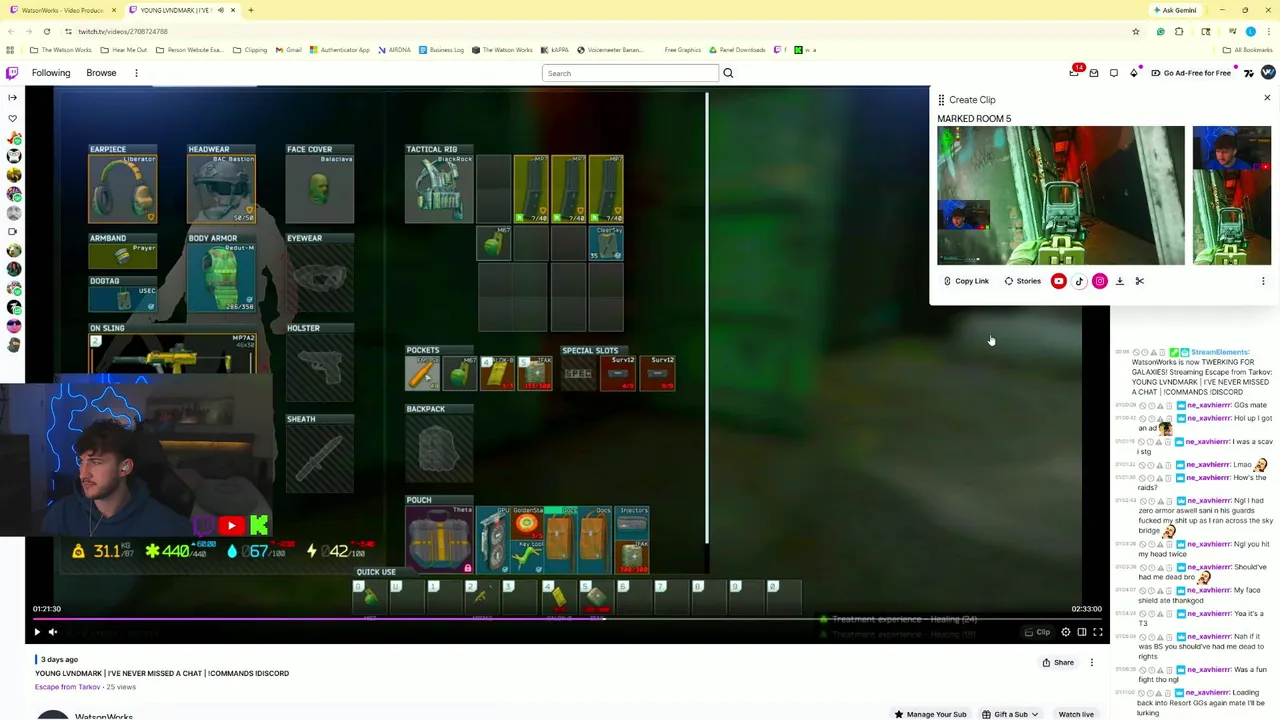
Task: Copy the clip link
Action: coord(966,281)
